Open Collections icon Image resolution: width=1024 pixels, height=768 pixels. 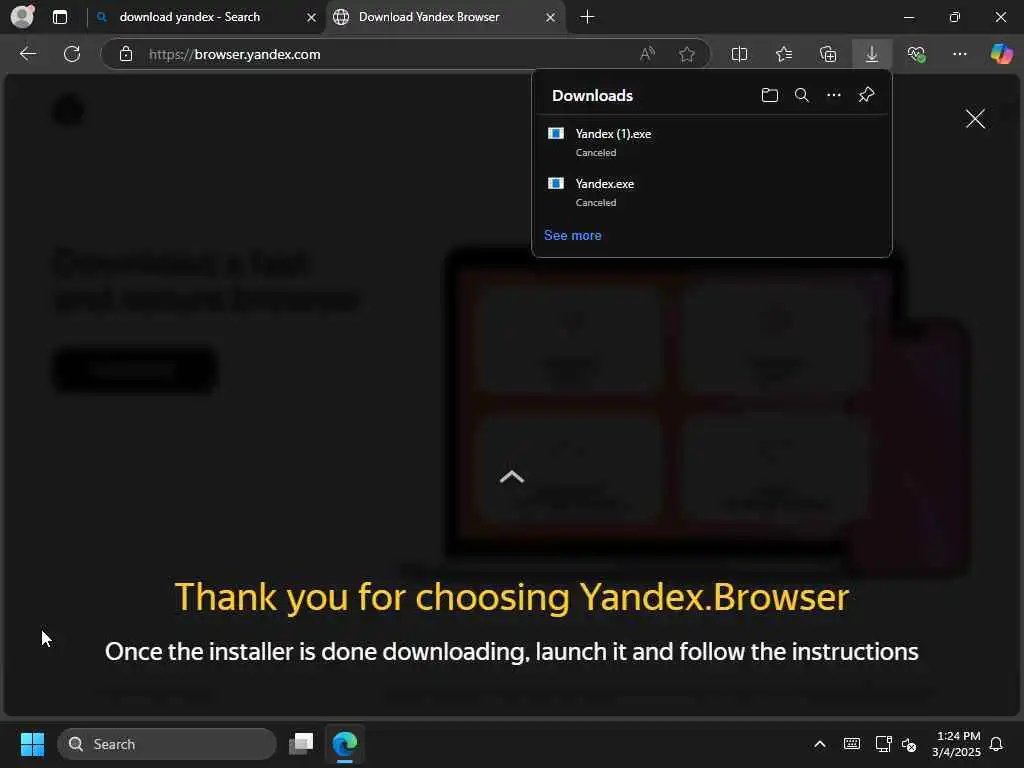pos(827,54)
